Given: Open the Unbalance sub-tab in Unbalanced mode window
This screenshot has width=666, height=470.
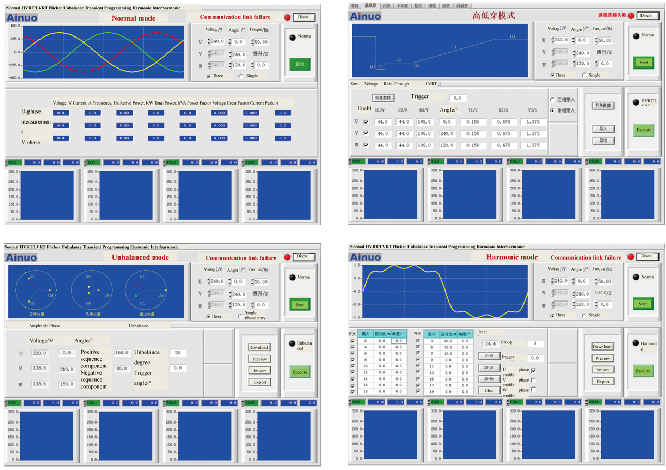Looking at the screenshot, I should coord(138,325).
